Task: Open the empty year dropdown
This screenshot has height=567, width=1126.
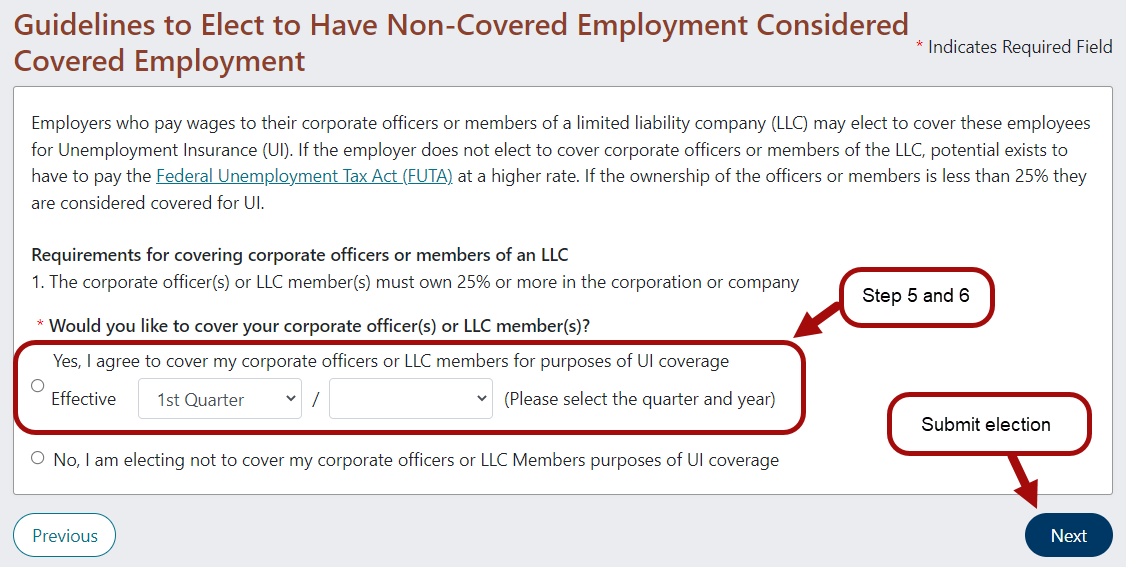Action: 410,398
